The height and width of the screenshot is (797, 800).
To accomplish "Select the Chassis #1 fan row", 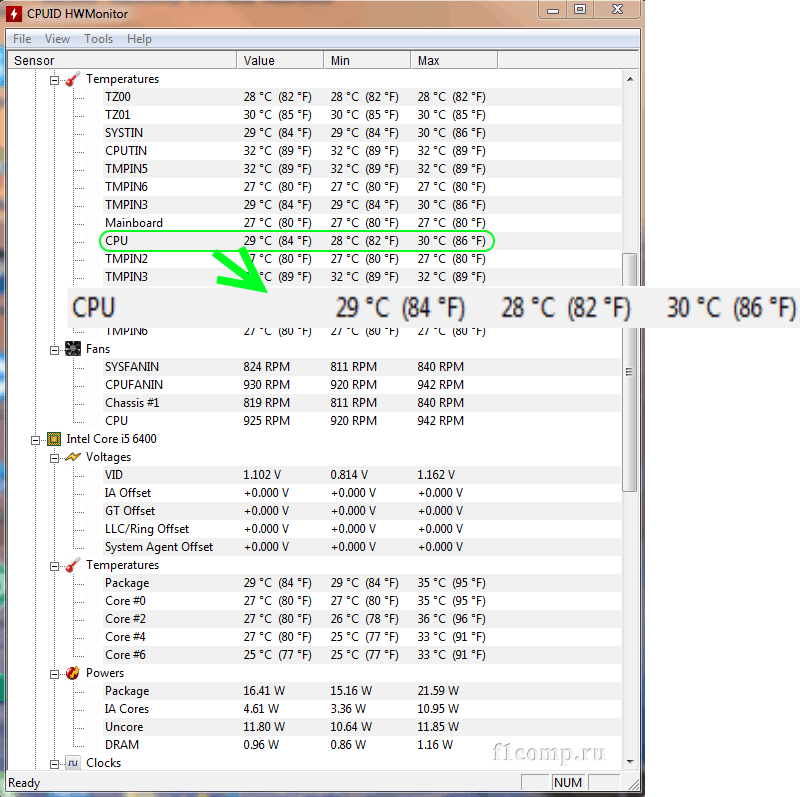I will pyautogui.click(x=362, y=403).
